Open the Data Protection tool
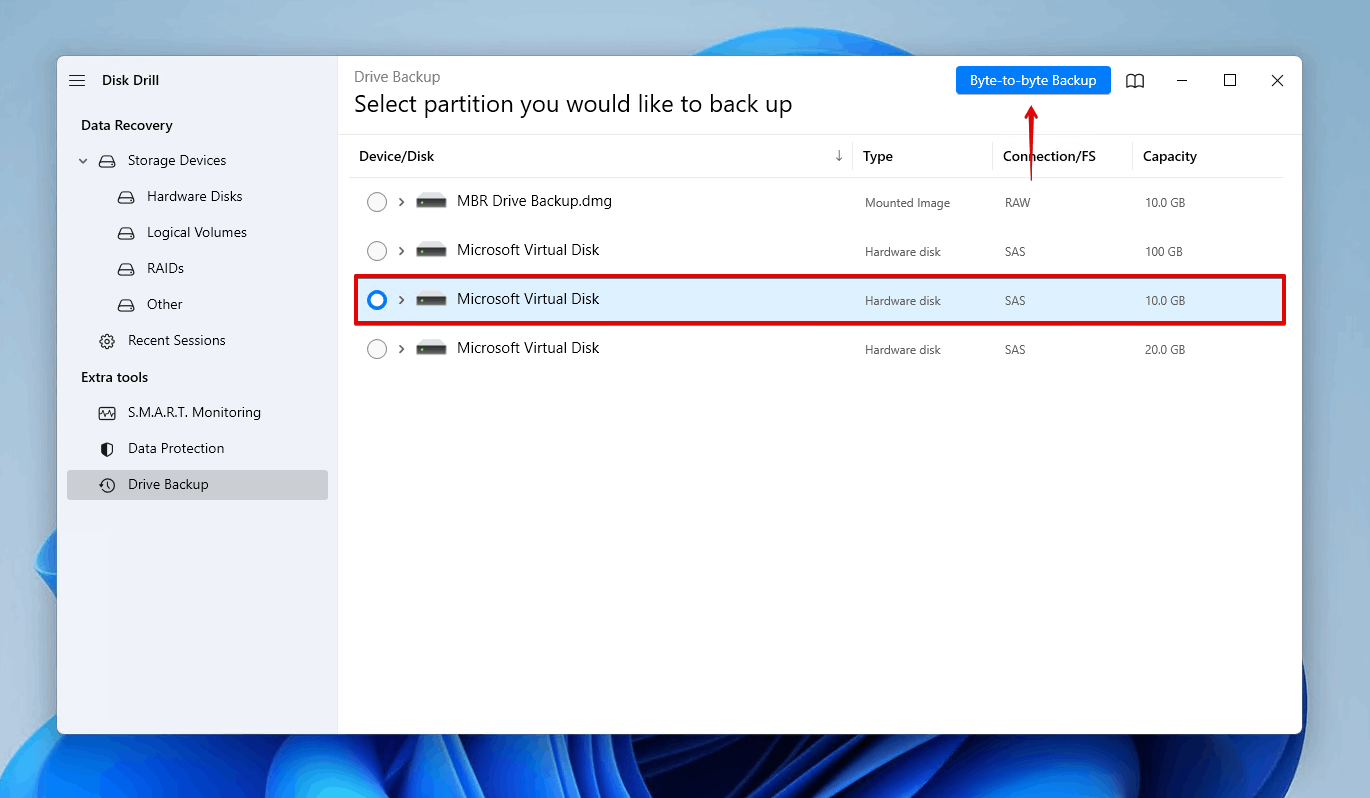This screenshot has width=1370, height=798. pyautogui.click(x=176, y=448)
